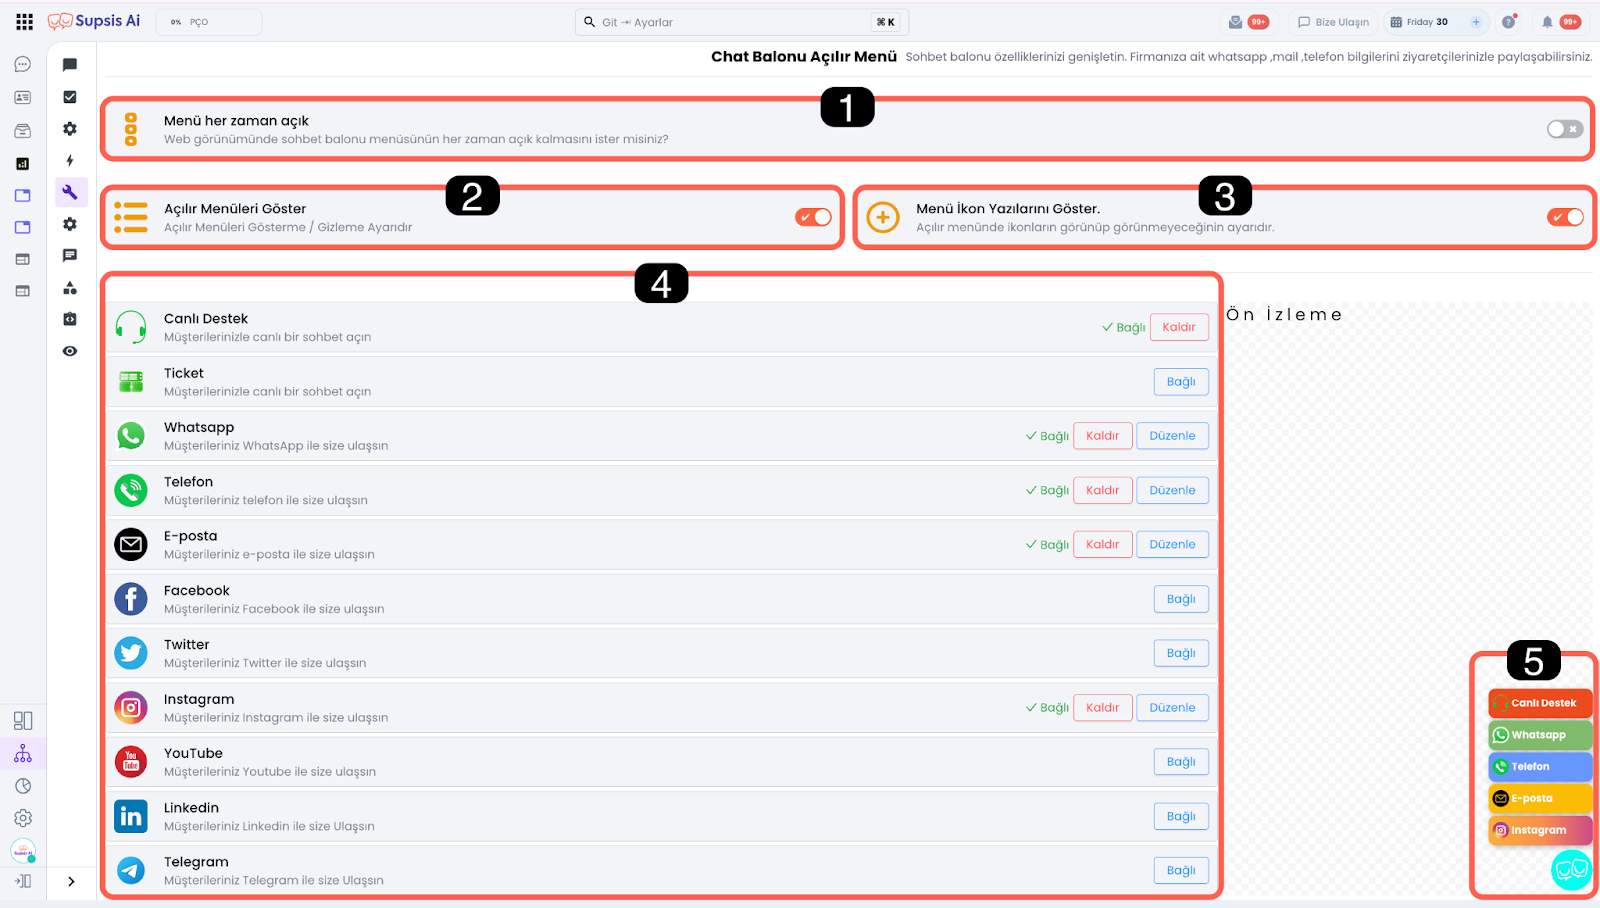Select the wrench tools sidebar icon
Screen dimensions: 1600x908
tap(70, 192)
